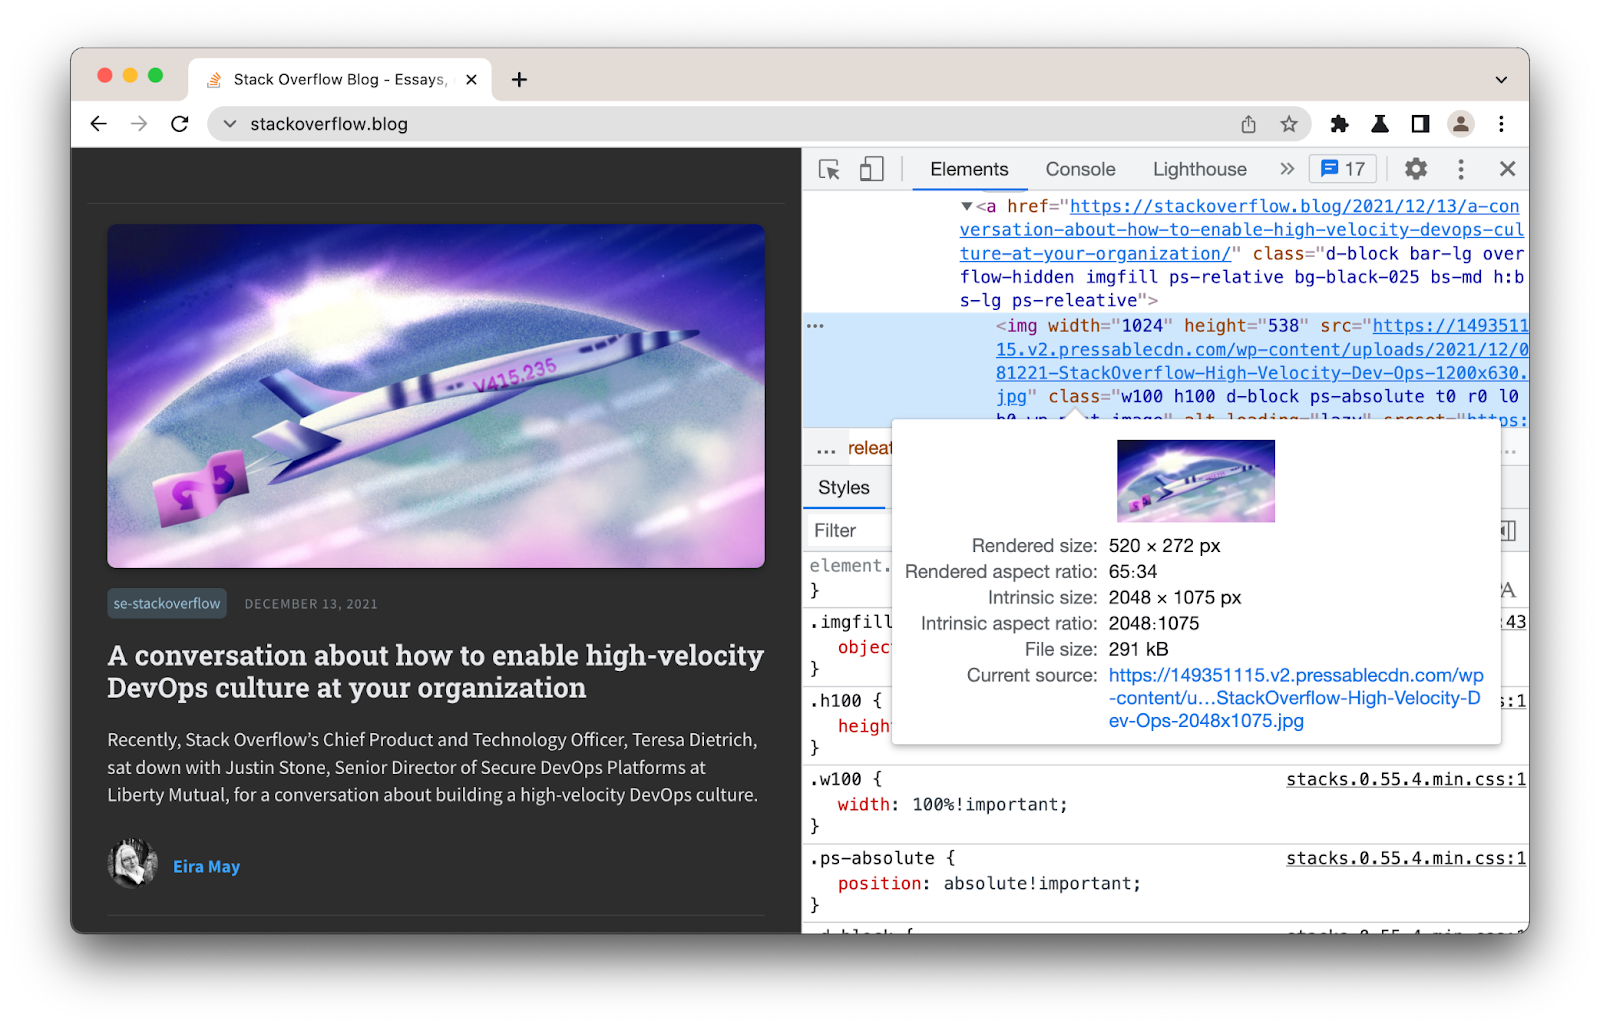Activate the inspect element picker icon
The height and width of the screenshot is (1027, 1600).
pos(829,169)
